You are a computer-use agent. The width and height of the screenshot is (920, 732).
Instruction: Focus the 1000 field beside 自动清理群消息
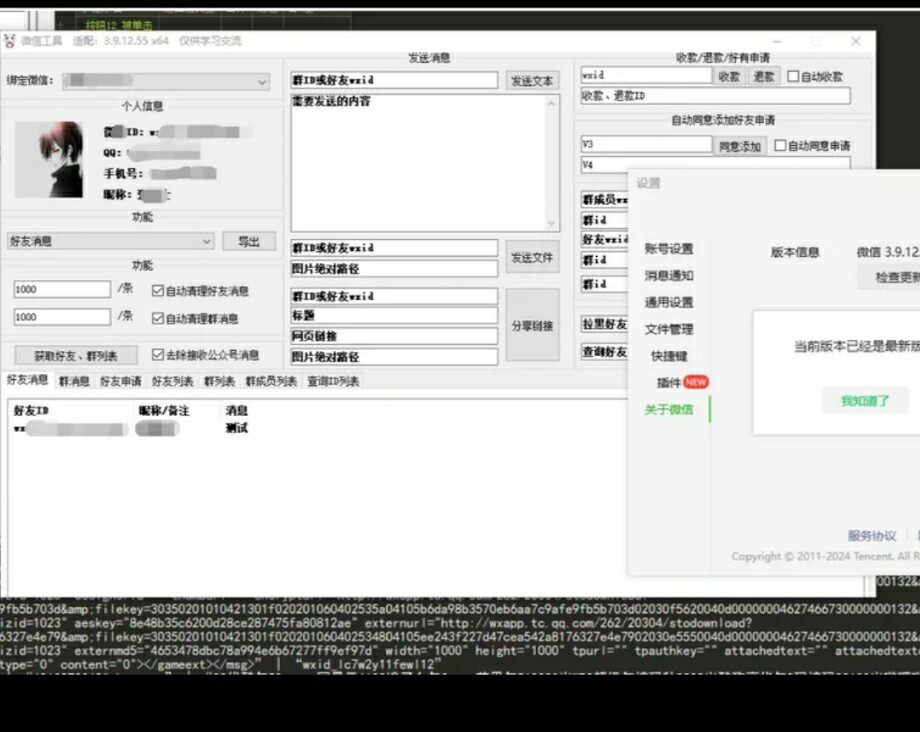(62, 317)
